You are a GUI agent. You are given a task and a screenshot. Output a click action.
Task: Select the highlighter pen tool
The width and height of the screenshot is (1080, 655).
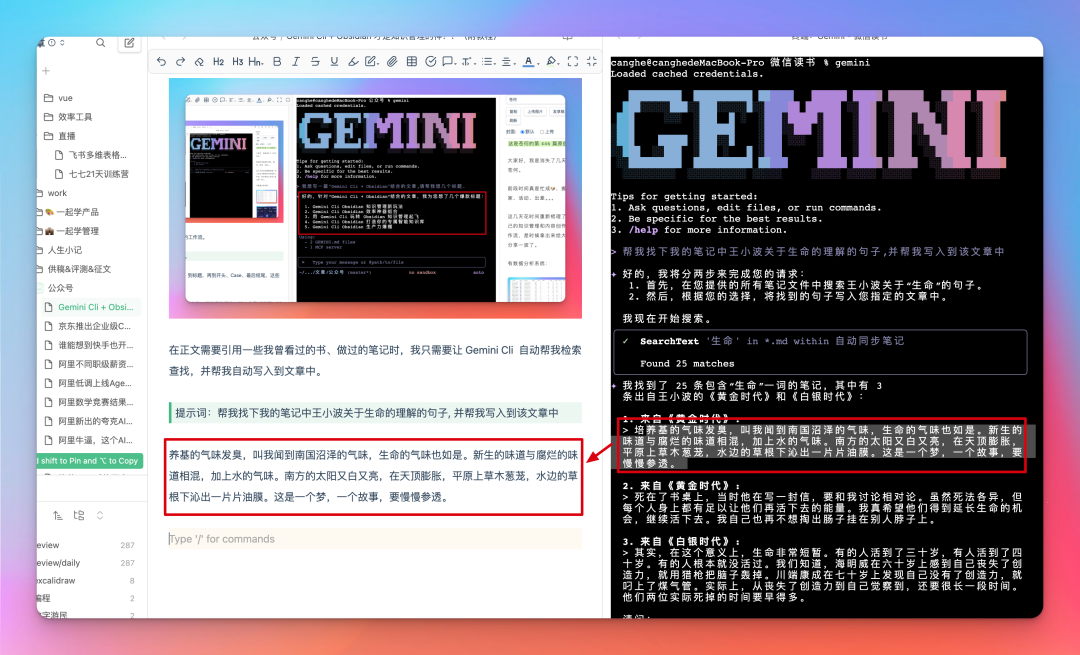pos(353,61)
